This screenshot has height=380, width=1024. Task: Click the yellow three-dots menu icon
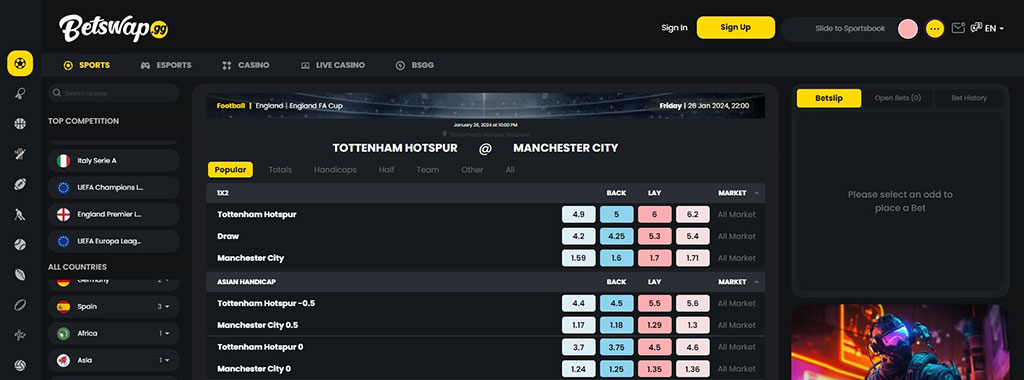(935, 29)
